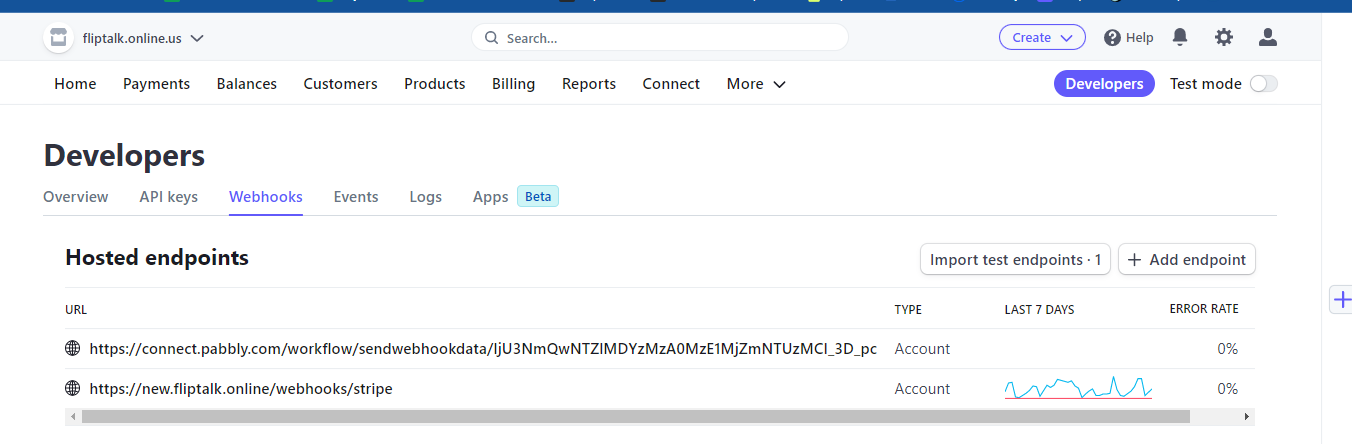Click the TYPE column header
1352x444 pixels.
click(908, 310)
